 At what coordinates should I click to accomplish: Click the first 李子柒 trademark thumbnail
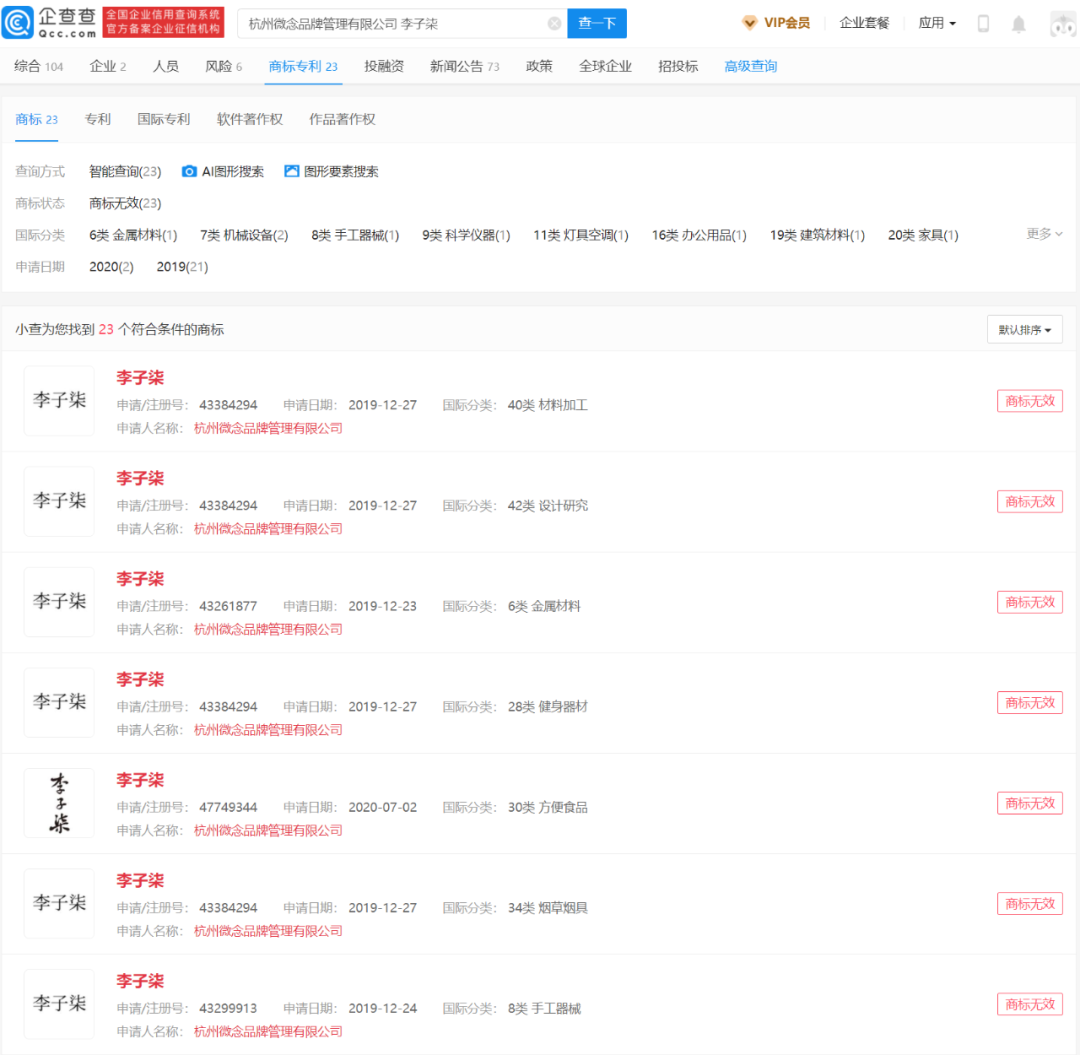click(58, 400)
